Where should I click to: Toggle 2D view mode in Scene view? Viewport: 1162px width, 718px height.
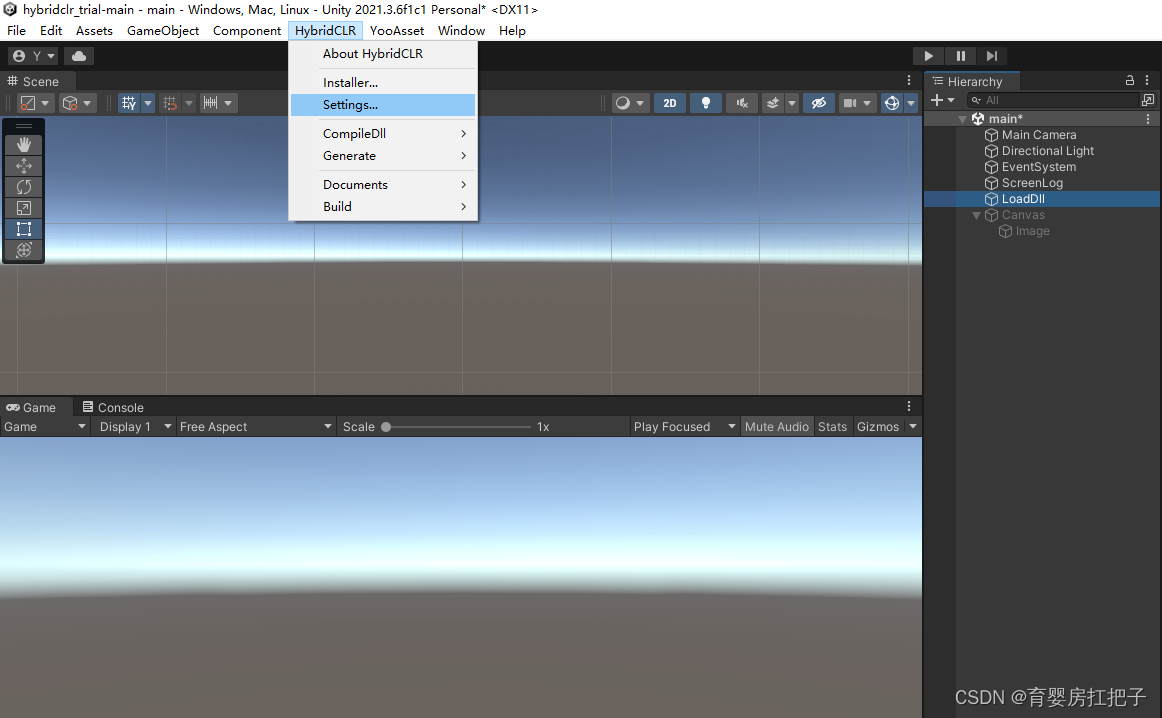click(x=670, y=103)
